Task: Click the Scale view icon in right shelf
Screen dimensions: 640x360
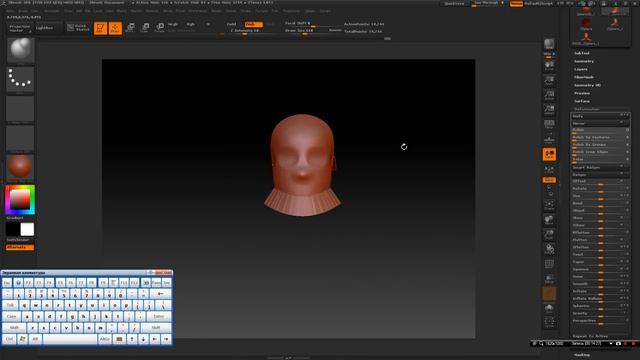Action: (x=549, y=235)
